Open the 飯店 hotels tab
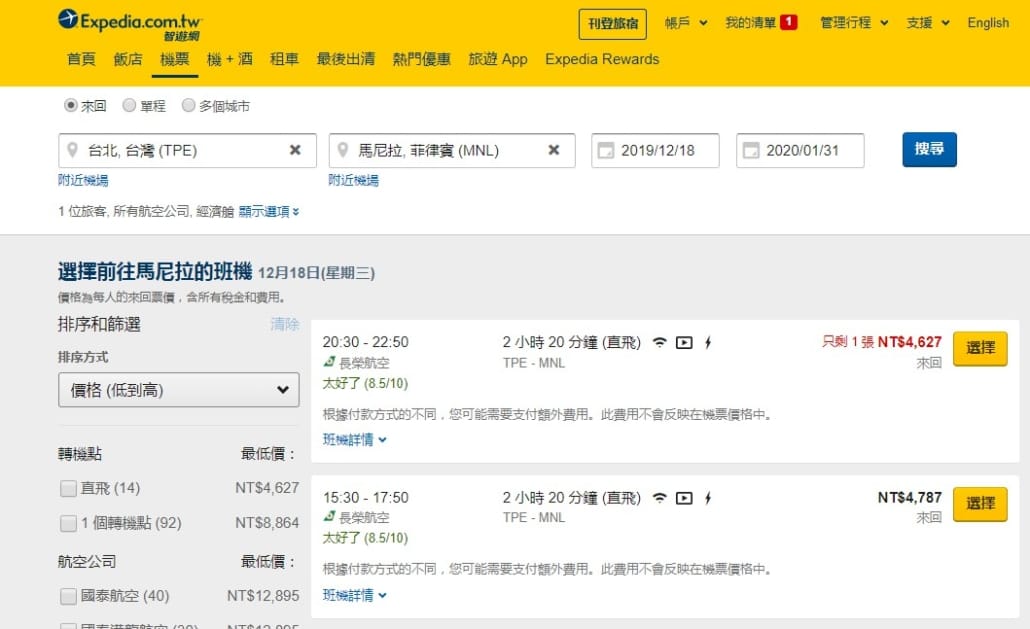The height and width of the screenshot is (629, 1030). coord(128,59)
